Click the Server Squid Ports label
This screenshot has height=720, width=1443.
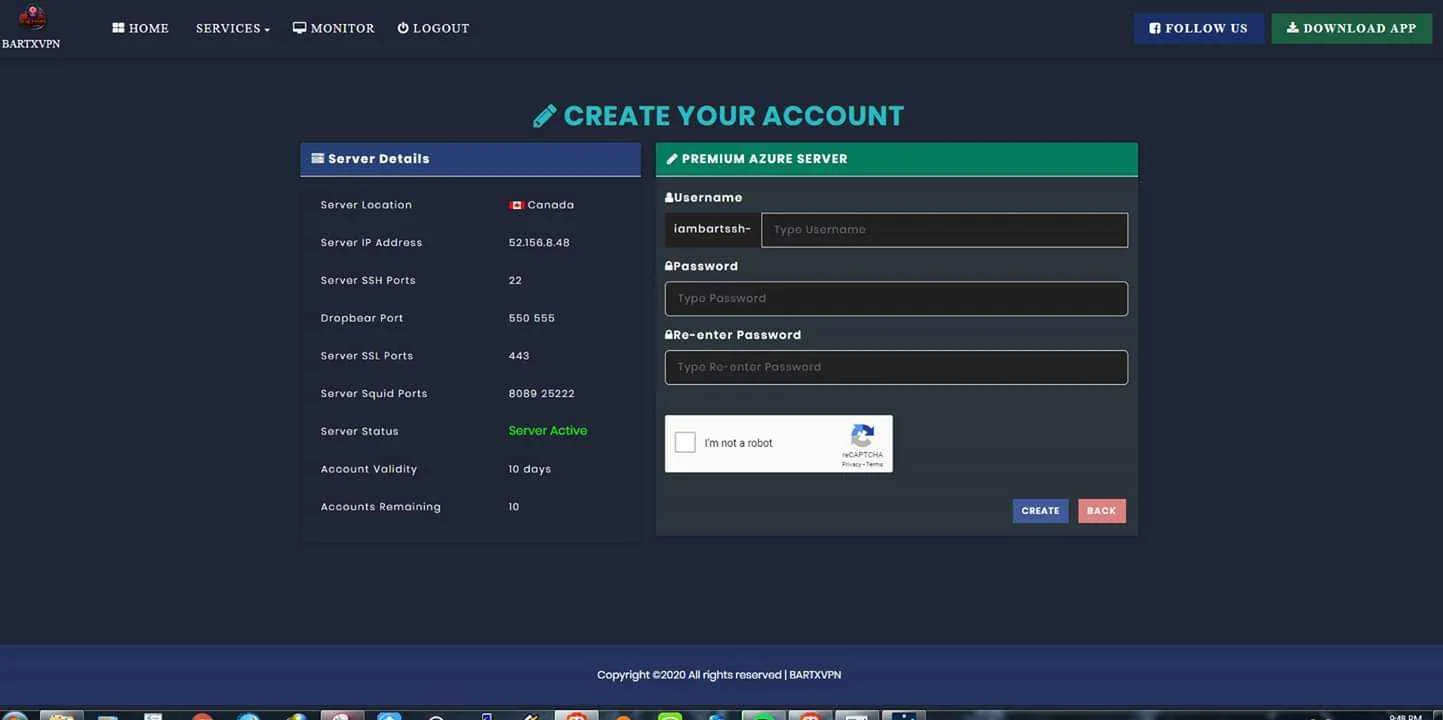tap(374, 394)
